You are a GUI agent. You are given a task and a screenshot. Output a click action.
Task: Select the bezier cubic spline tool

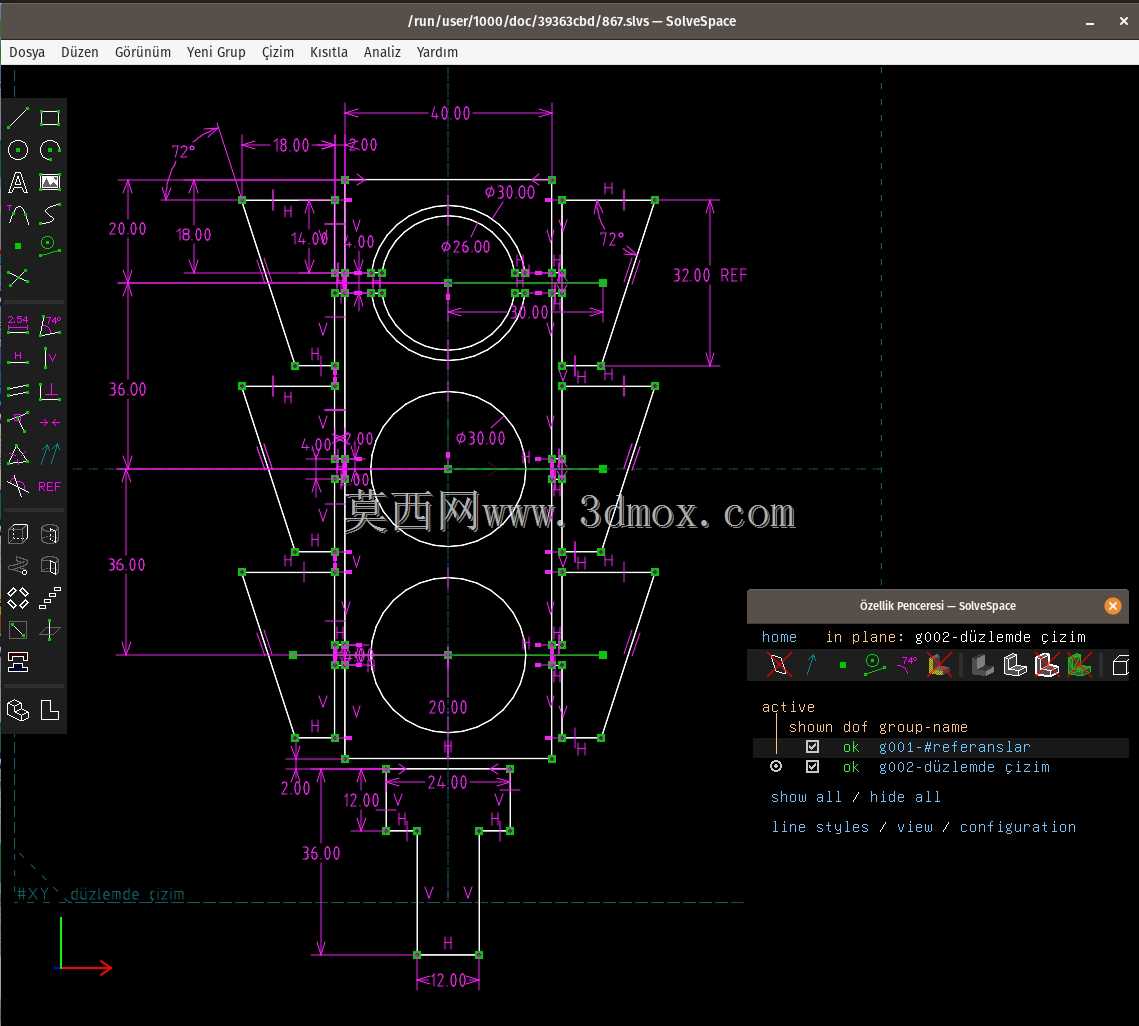(x=50, y=214)
